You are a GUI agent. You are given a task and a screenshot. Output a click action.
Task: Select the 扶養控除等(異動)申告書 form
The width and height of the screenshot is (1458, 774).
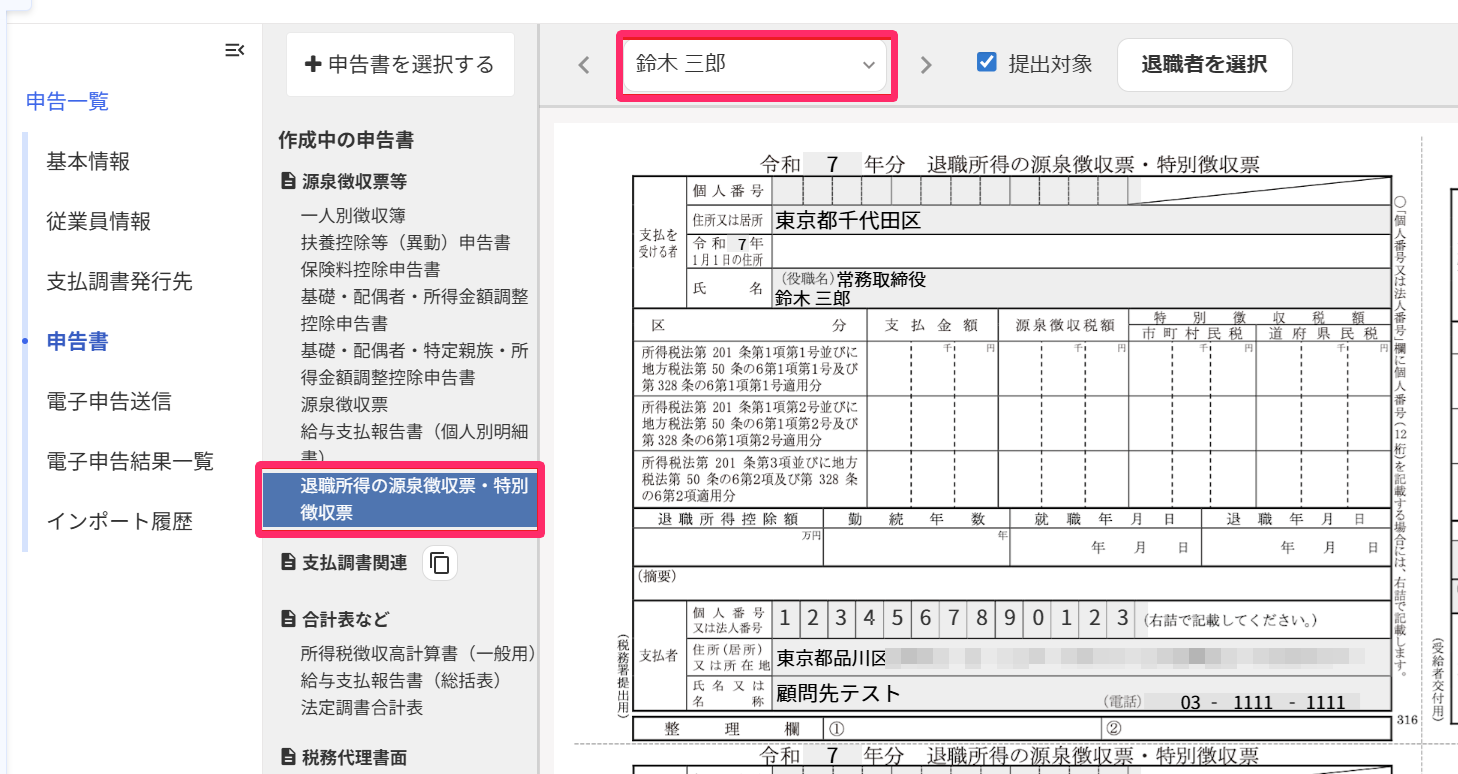[x=405, y=242]
